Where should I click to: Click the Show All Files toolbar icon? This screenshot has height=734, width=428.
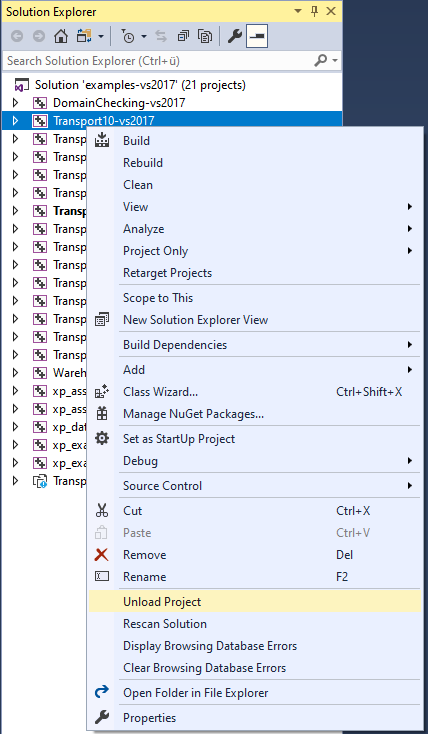[205, 37]
